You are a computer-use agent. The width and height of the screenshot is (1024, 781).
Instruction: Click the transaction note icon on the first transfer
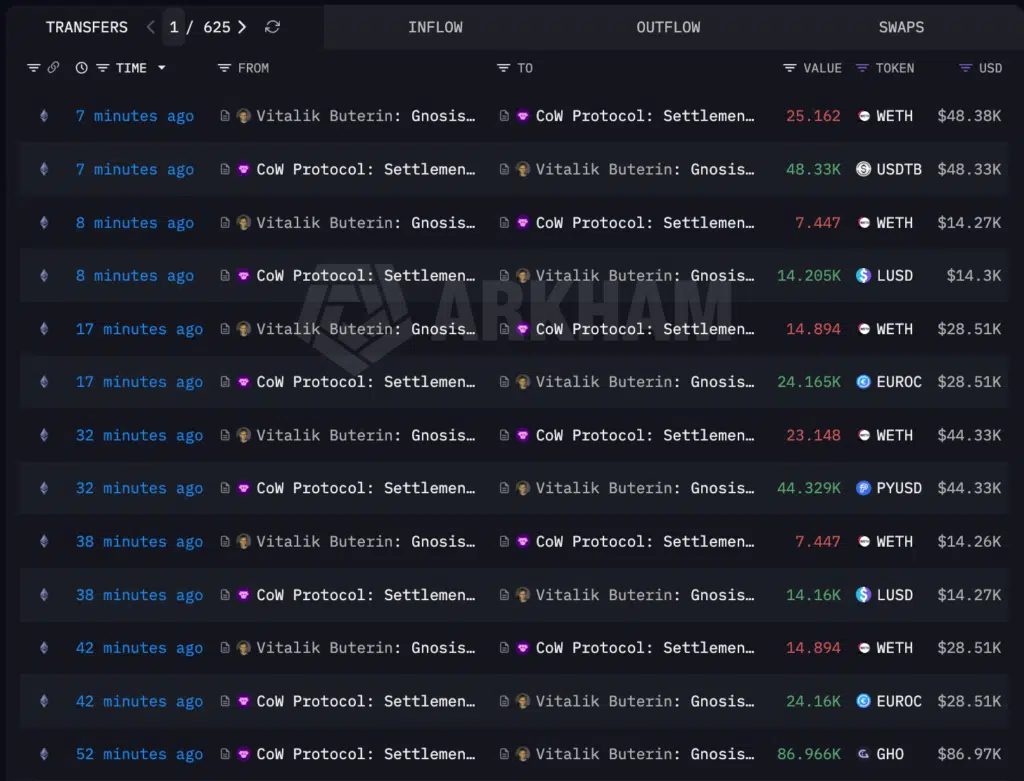pos(226,116)
